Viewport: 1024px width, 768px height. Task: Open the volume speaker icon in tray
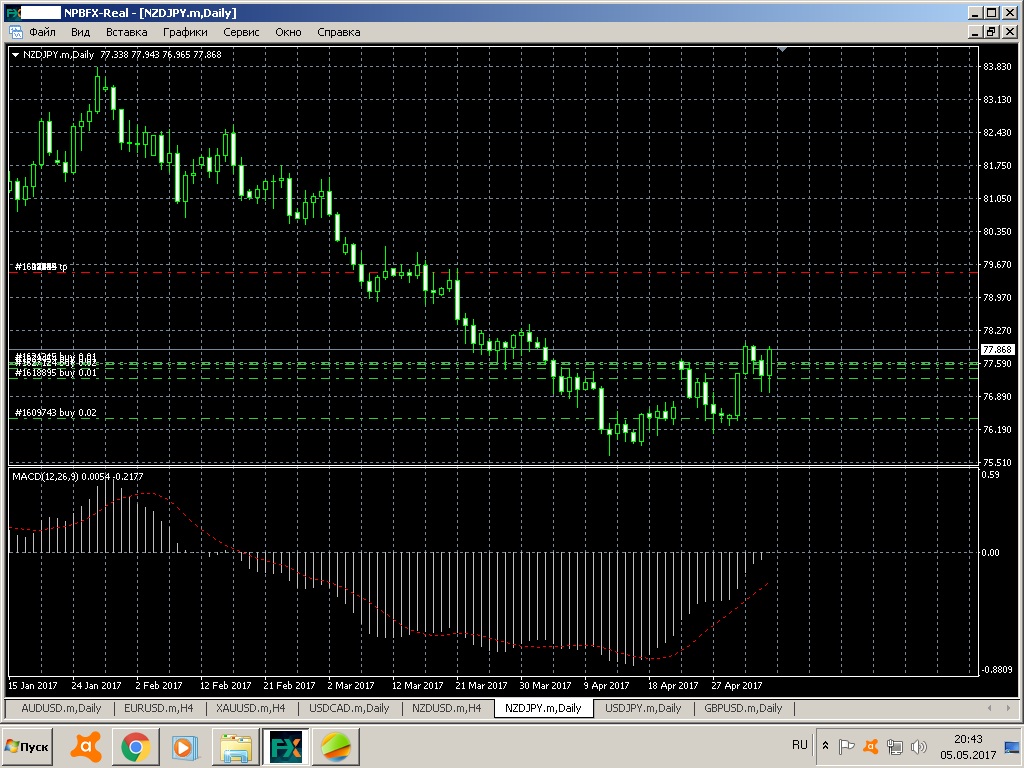click(x=918, y=746)
